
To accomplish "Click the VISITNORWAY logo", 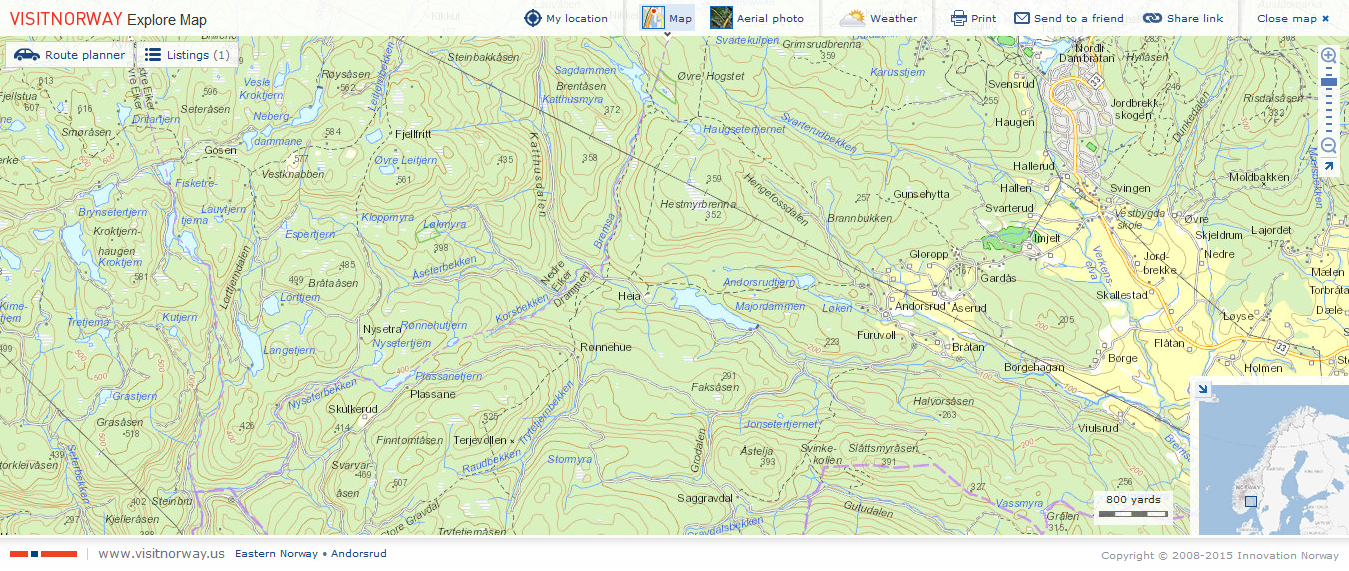I will [x=66, y=18].
